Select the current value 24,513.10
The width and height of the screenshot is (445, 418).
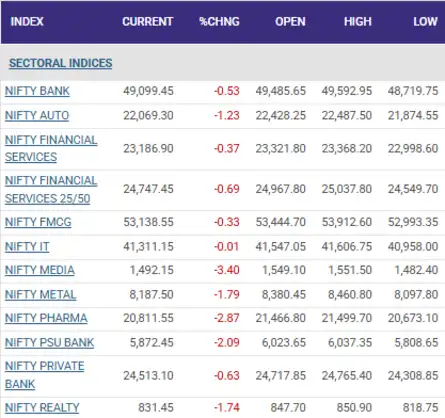click(x=148, y=376)
